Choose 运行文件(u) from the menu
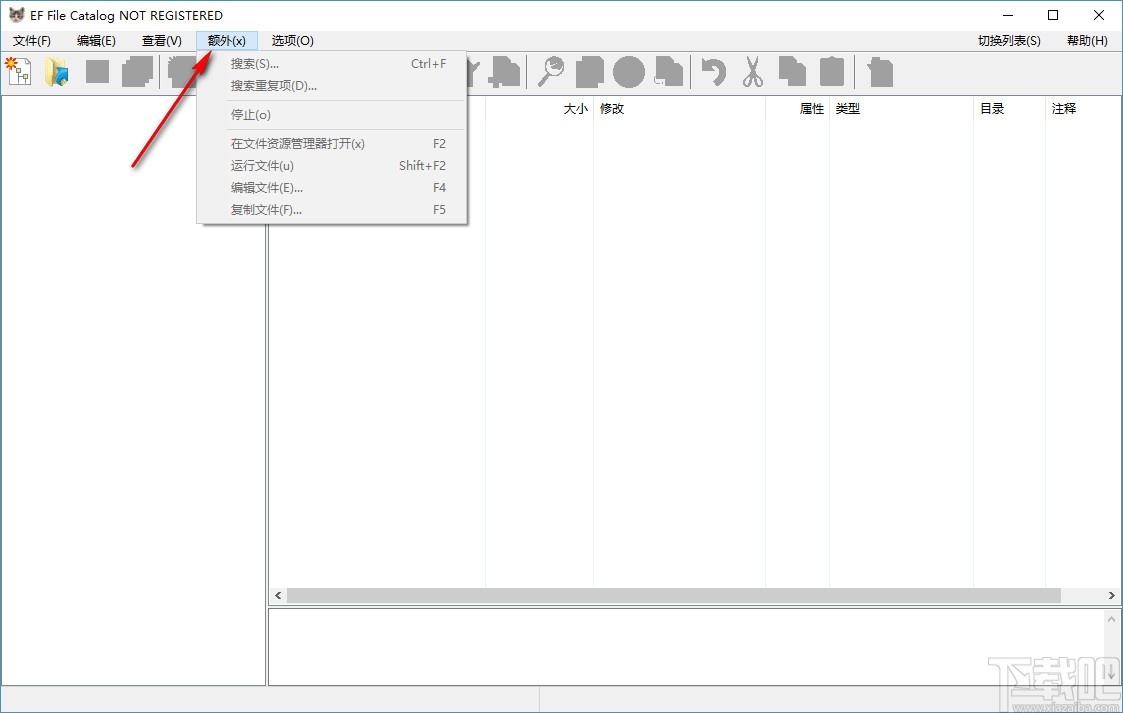 point(261,165)
